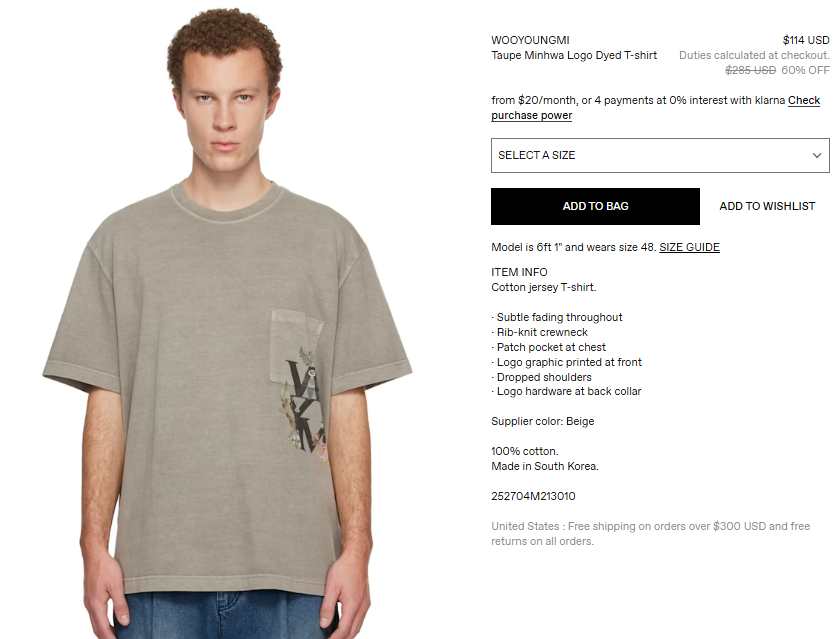Click the Made in South Korea line
The height and width of the screenshot is (639, 833).
[x=545, y=466]
